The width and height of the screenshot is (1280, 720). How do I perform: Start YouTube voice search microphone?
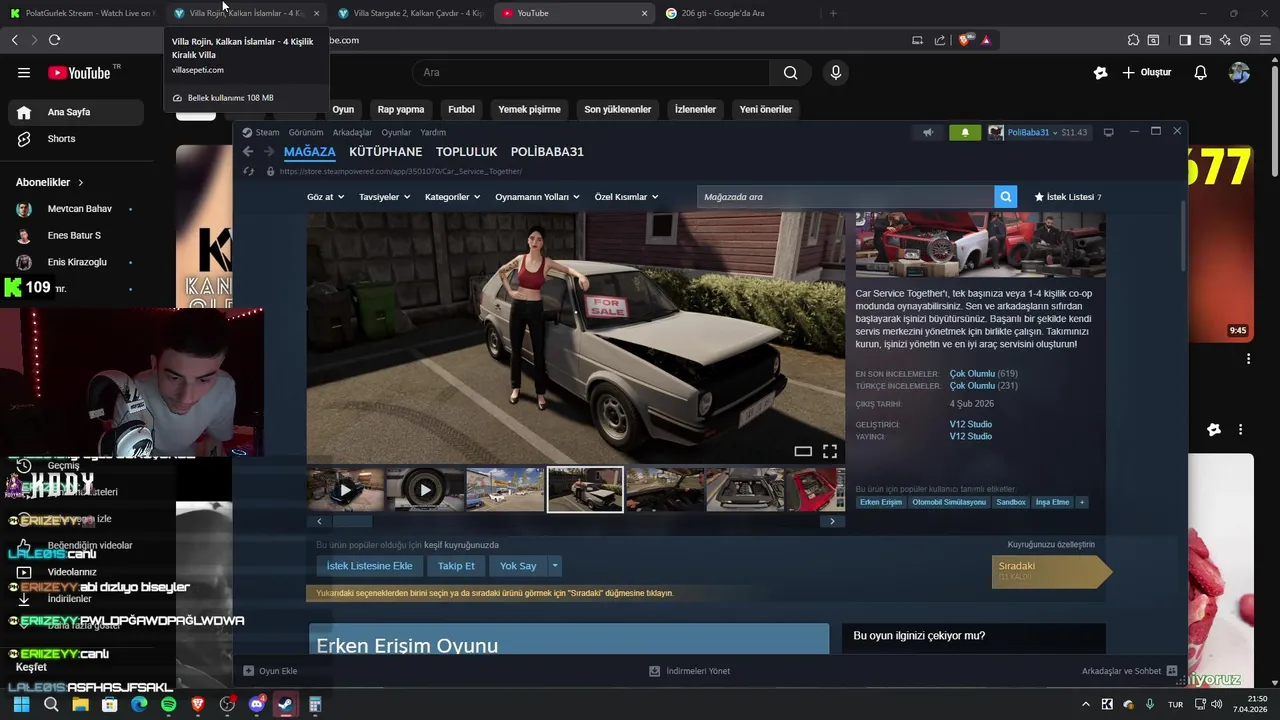(836, 72)
